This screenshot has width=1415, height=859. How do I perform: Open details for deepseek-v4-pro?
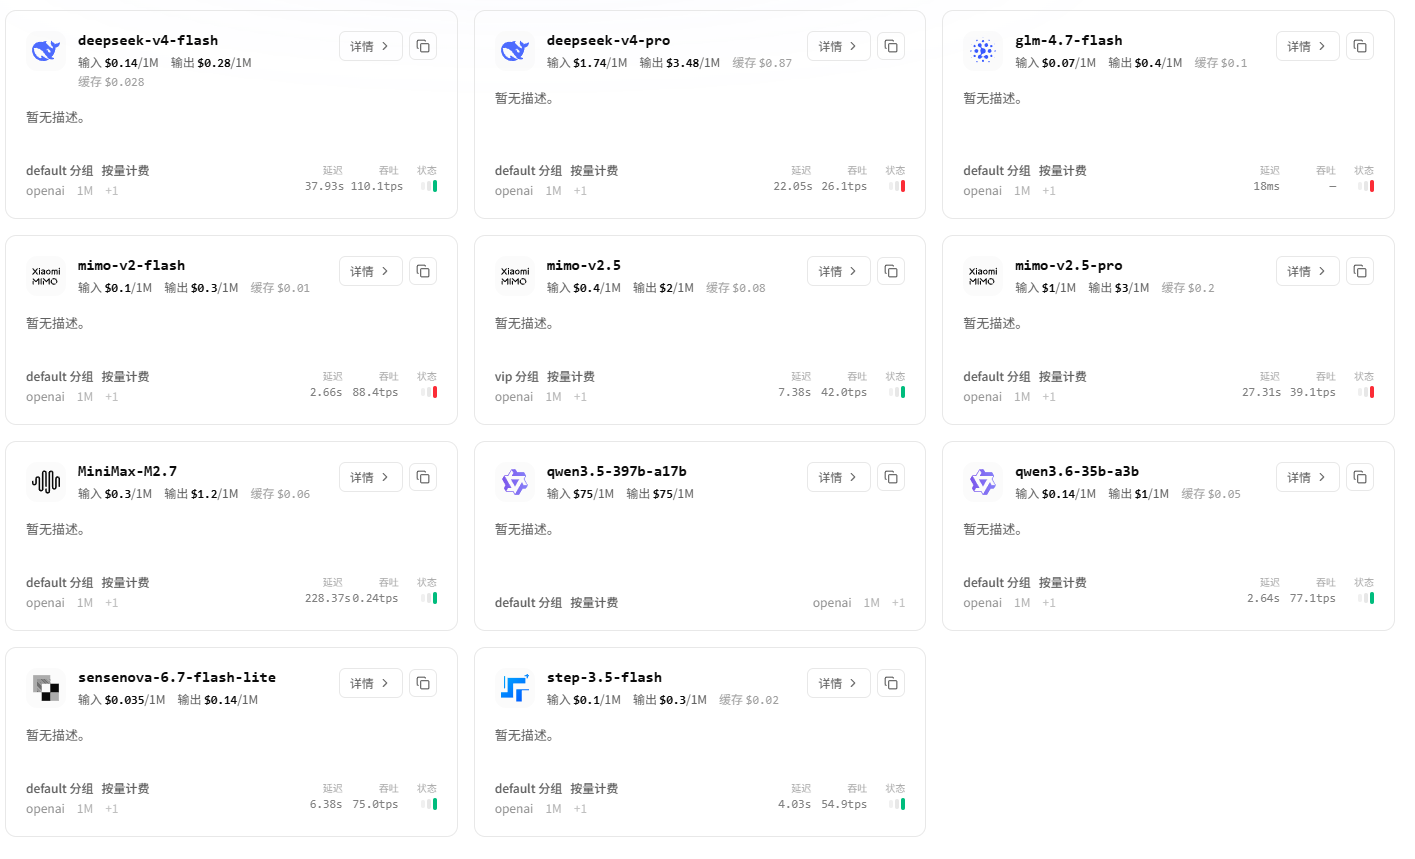(839, 46)
